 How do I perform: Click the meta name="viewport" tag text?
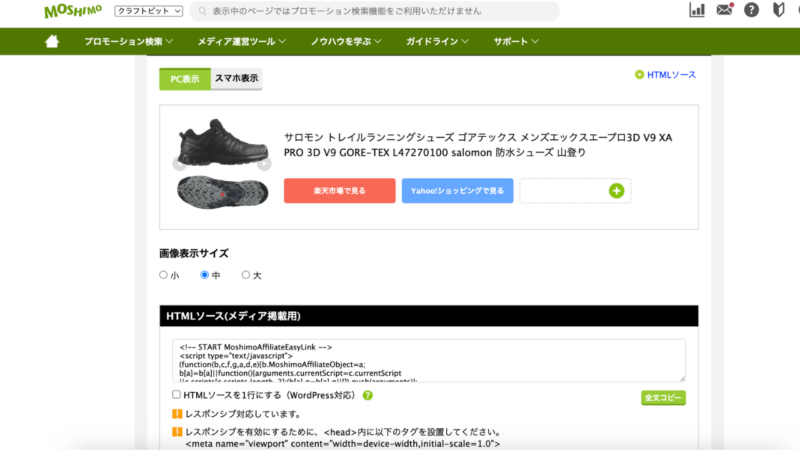[343, 444]
